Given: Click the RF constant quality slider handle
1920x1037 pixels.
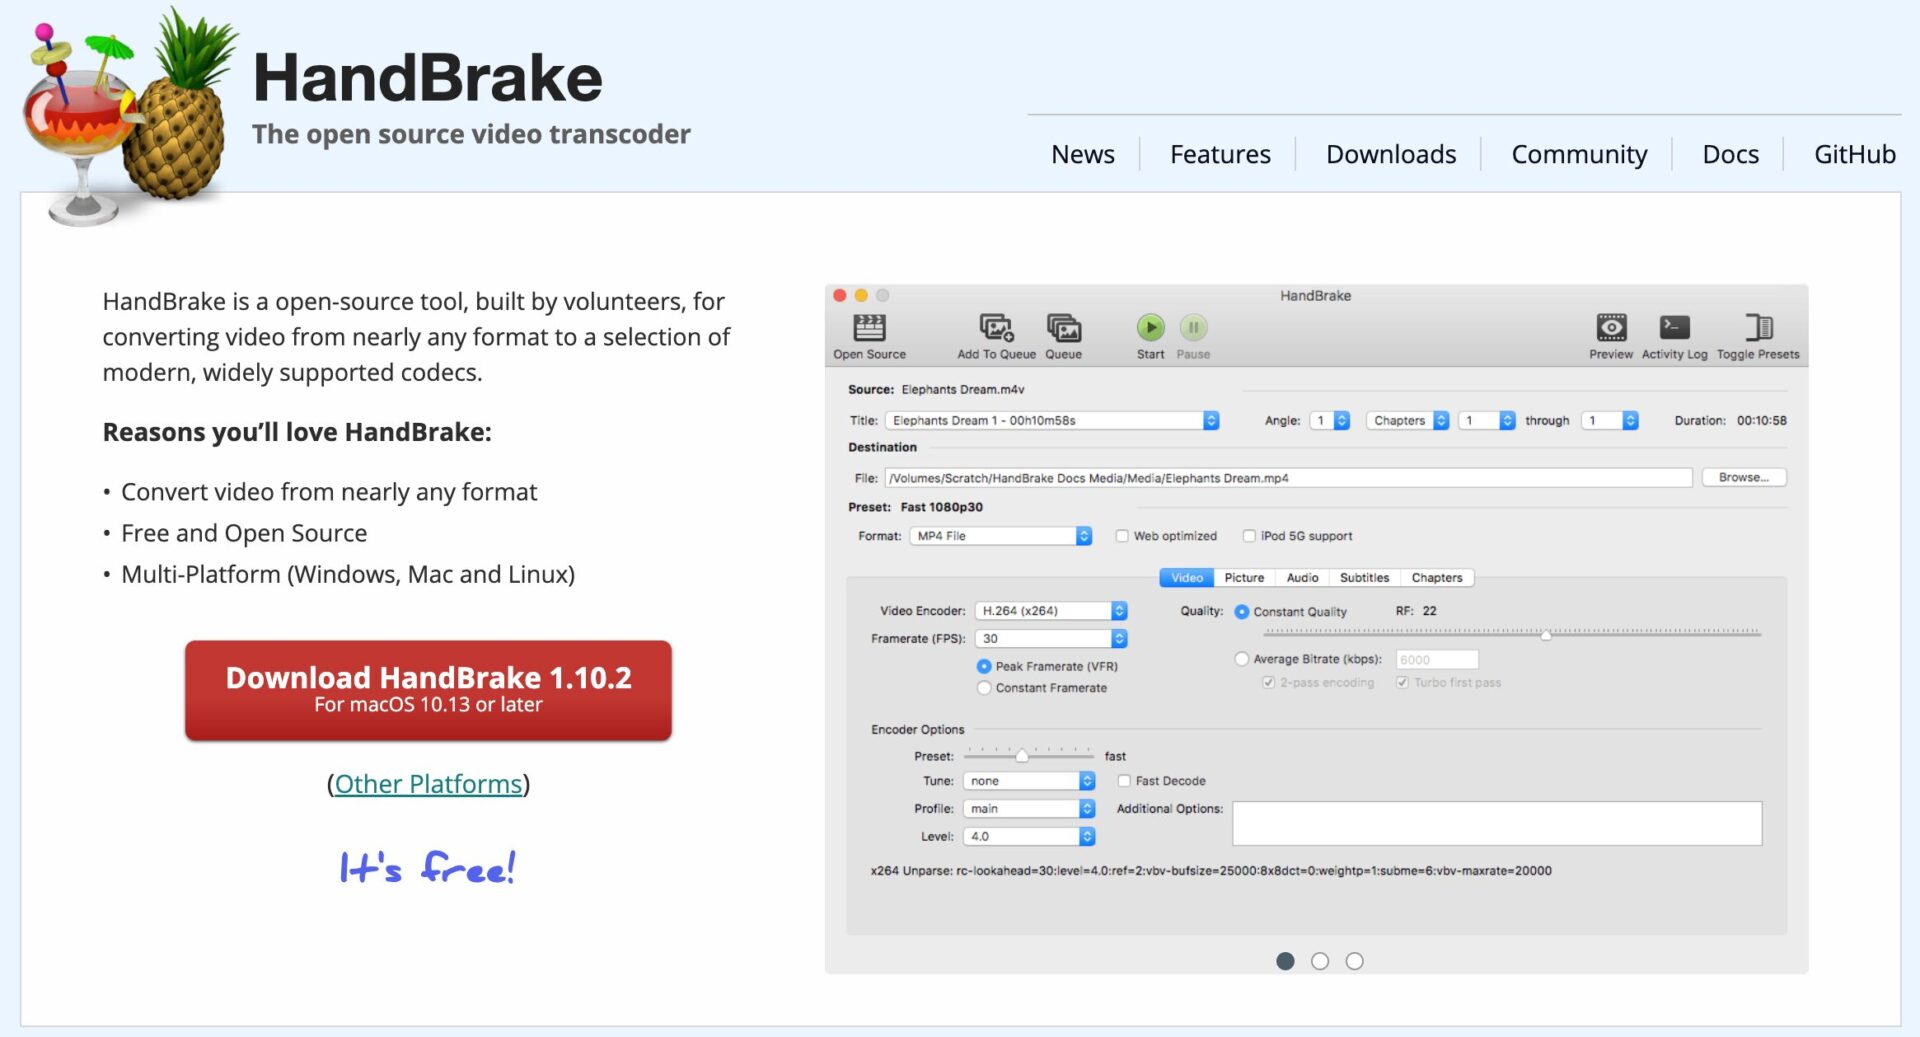Looking at the screenshot, I should pyautogui.click(x=1546, y=635).
